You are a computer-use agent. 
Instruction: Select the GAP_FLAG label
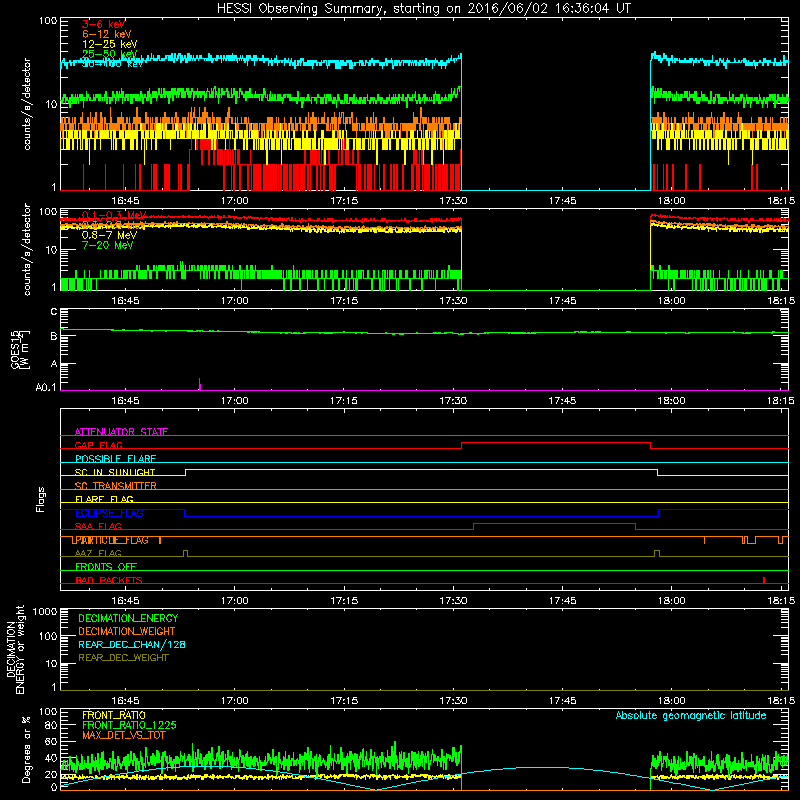coord(98,445)
